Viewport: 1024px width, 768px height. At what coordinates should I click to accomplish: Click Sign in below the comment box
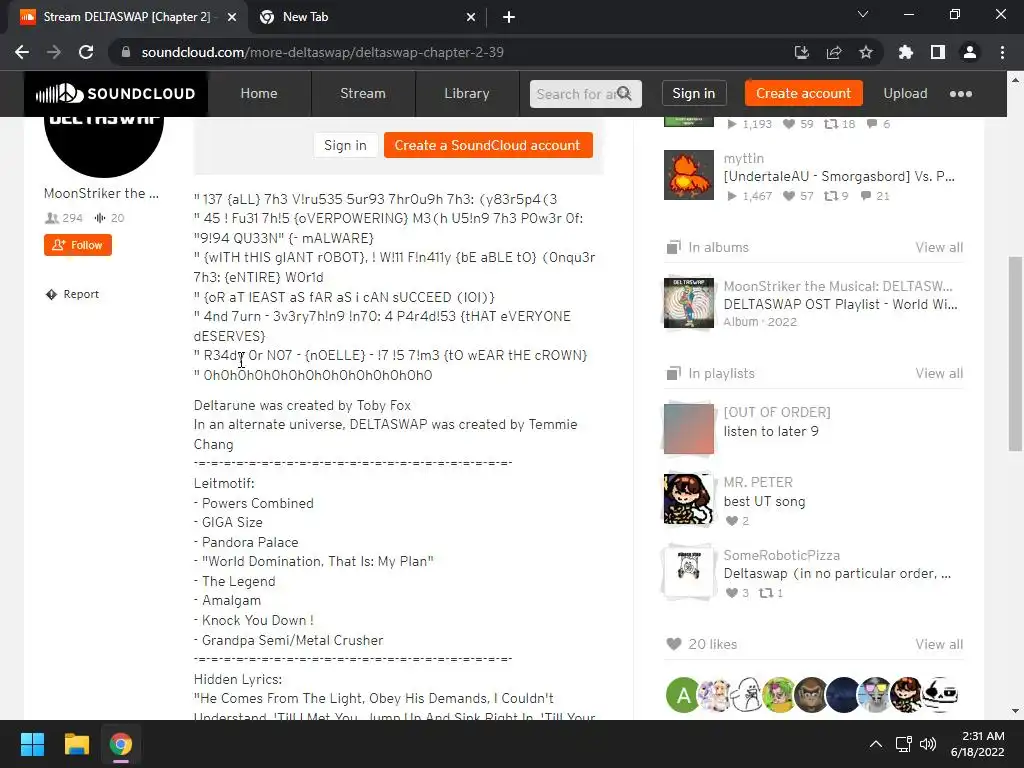pyautogui.click(x=345, y=145)
